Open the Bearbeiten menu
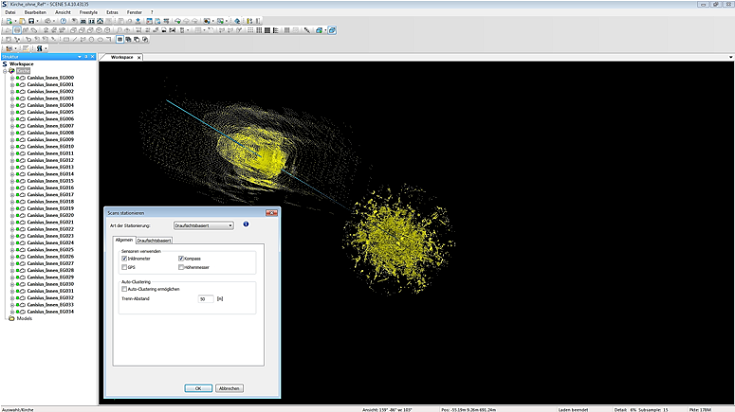The height and width of the screenshot is (412, 735). coord(35,12)
